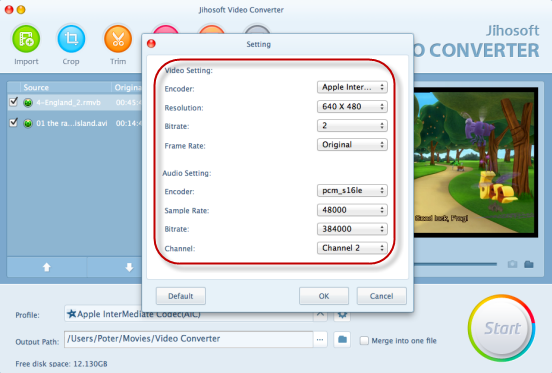The height and width of the screenshot is (373, 552).
Task: Uncheck the 4-England_2.rmvb file checkbox
Action: coord(13,102)
